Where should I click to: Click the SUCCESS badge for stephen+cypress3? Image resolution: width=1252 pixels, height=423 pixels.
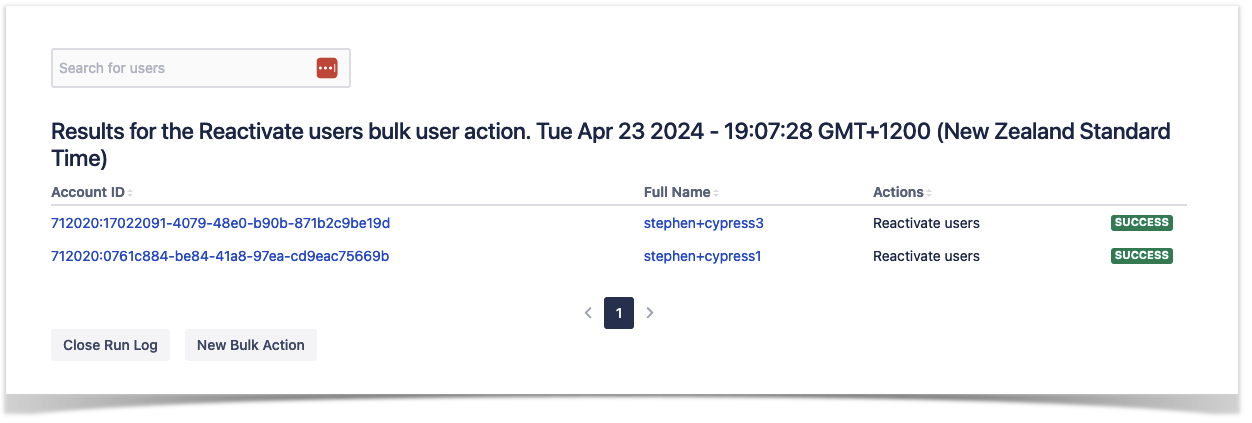tap(1141, 223)
